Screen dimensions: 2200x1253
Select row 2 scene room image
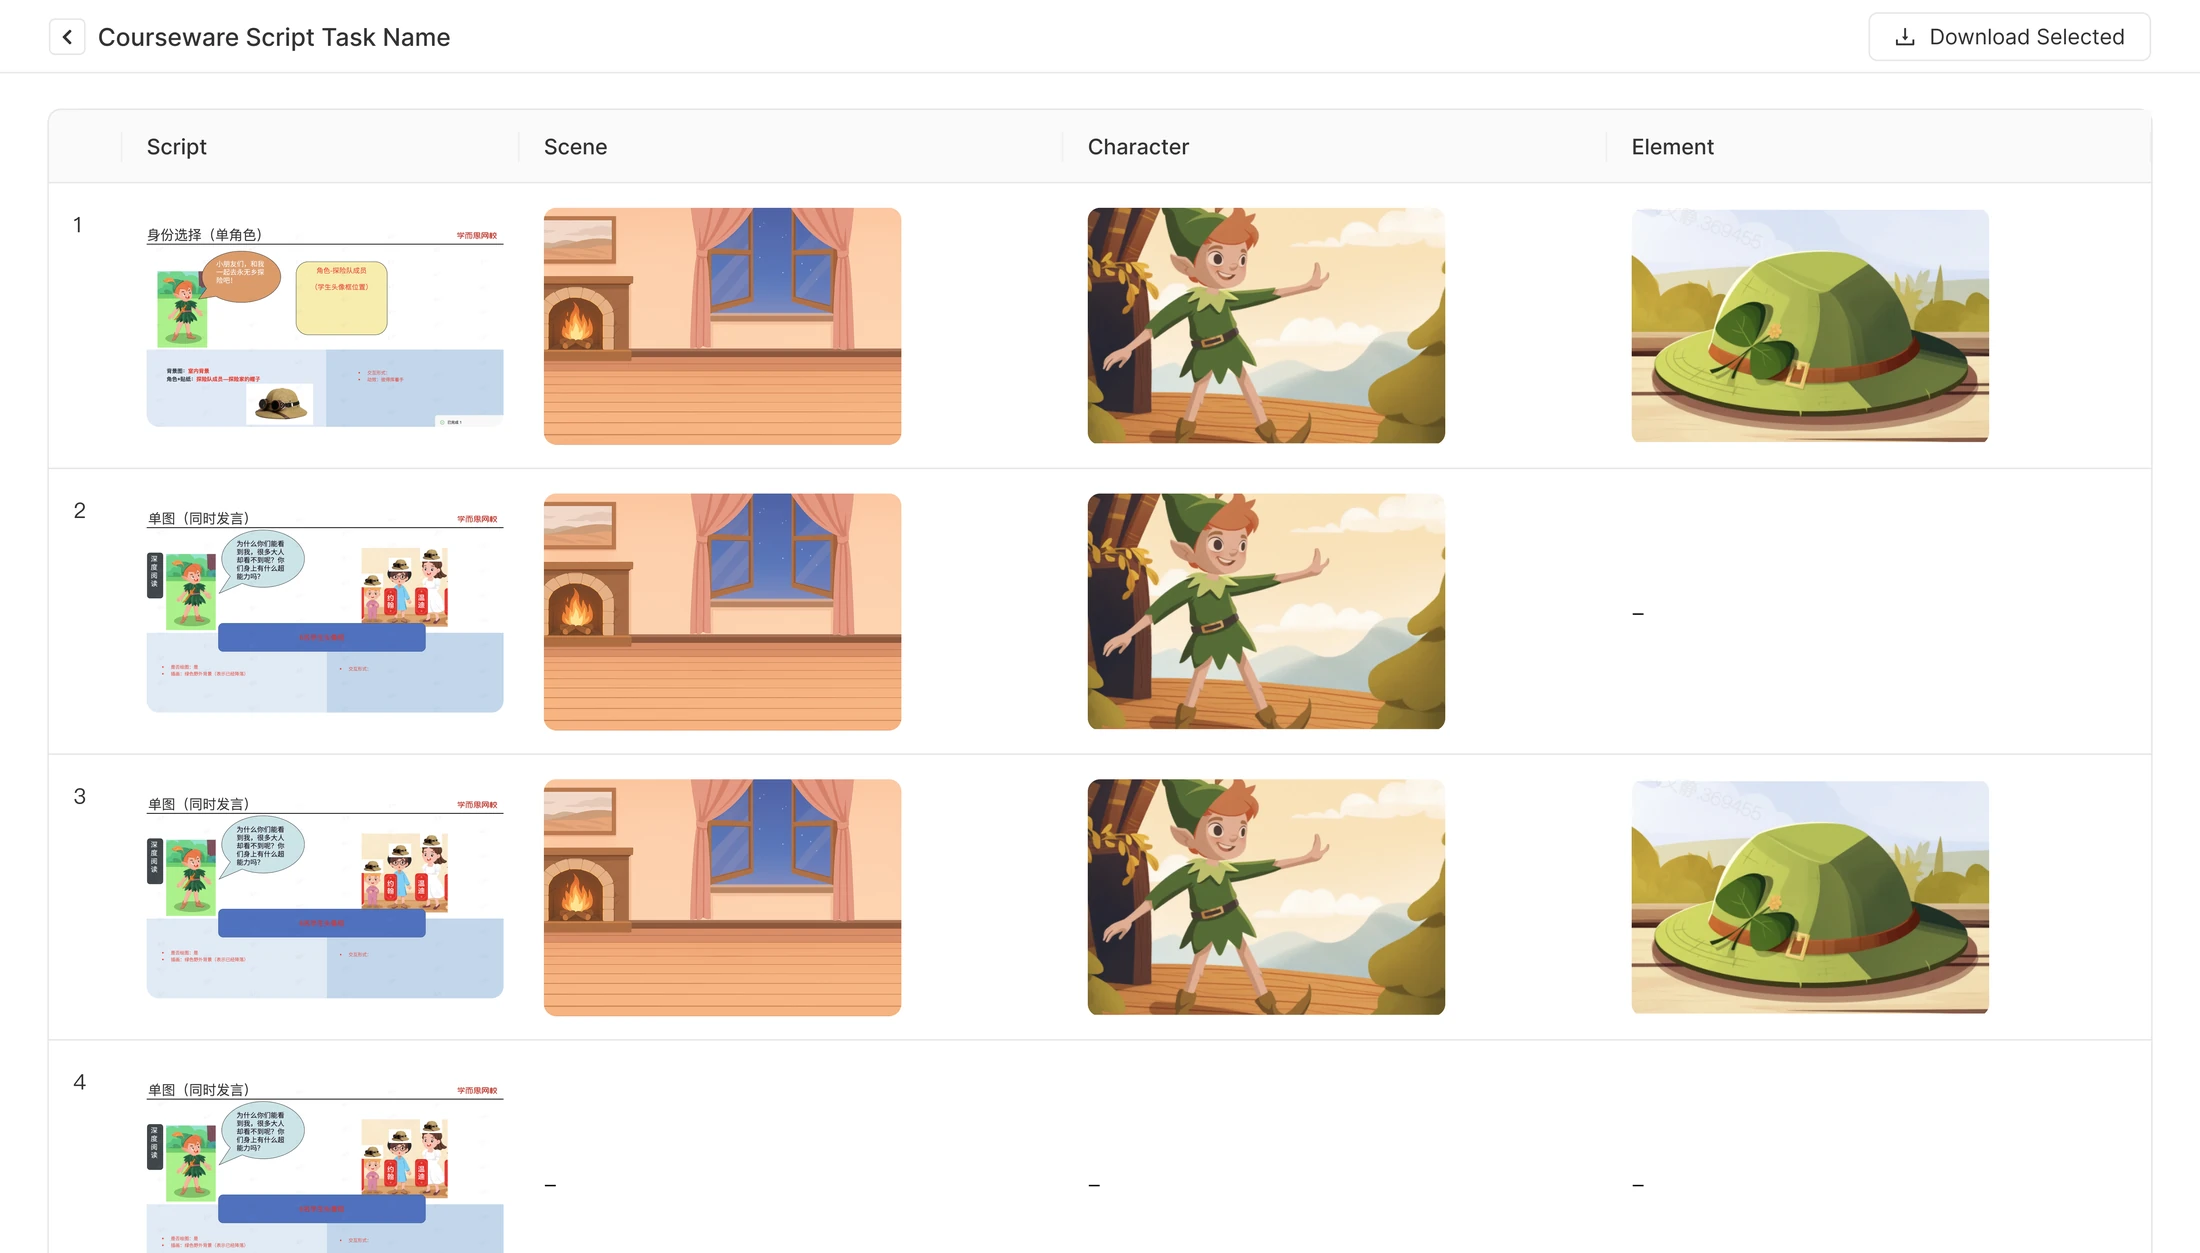pos(722,612)
